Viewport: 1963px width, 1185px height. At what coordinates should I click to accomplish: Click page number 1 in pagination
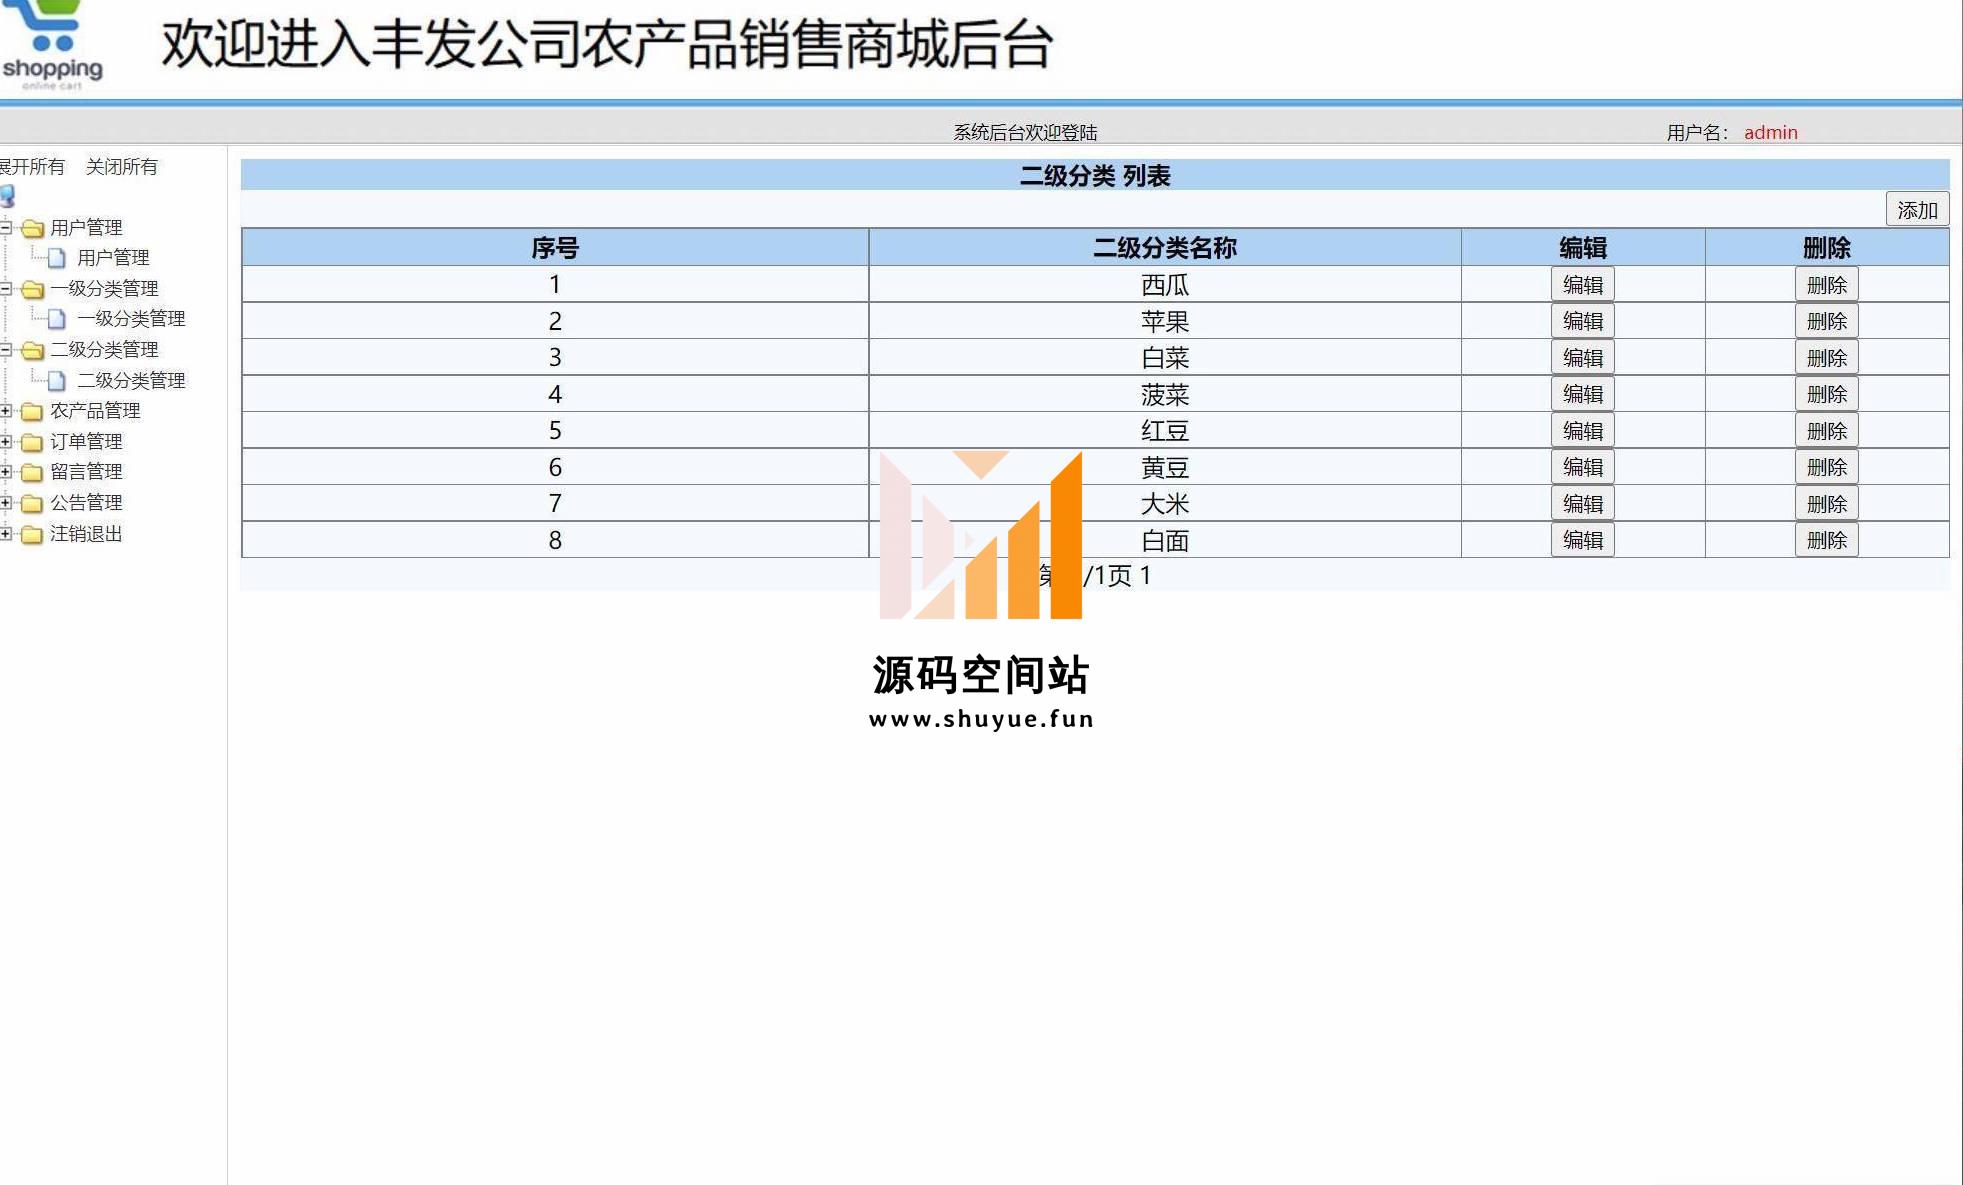tap(1145, 576)
